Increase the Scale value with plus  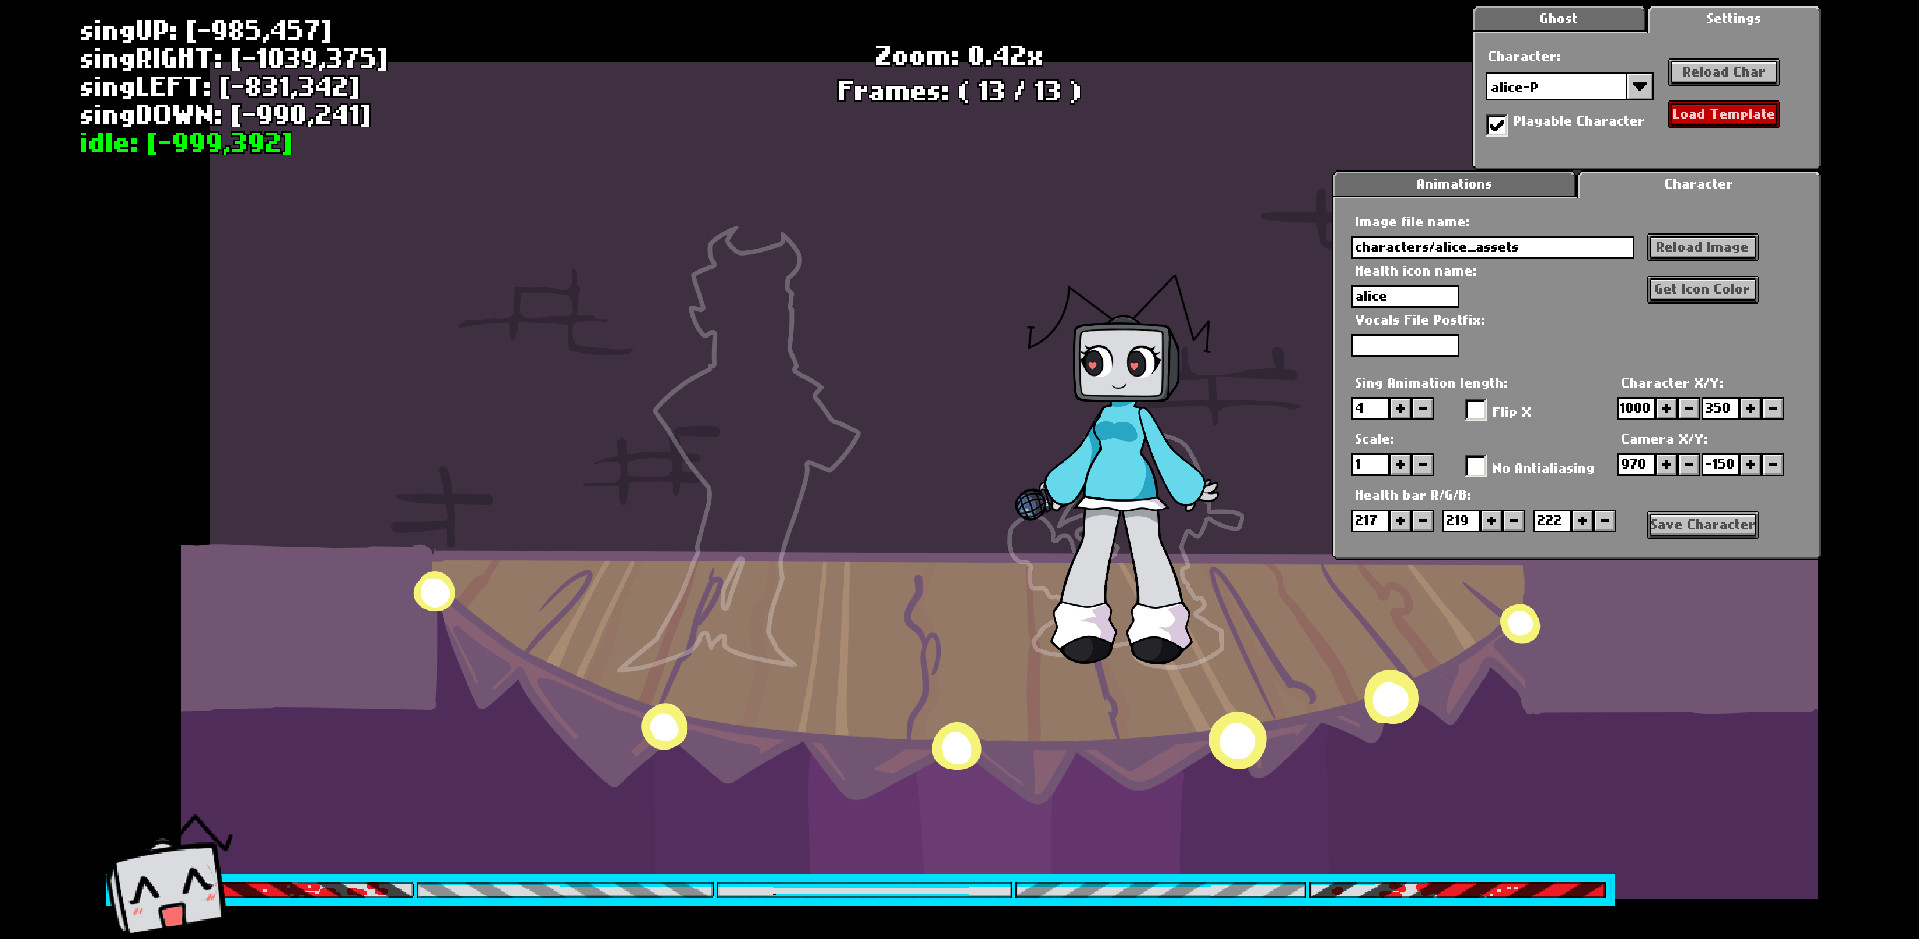click(x=1398, y=464)
